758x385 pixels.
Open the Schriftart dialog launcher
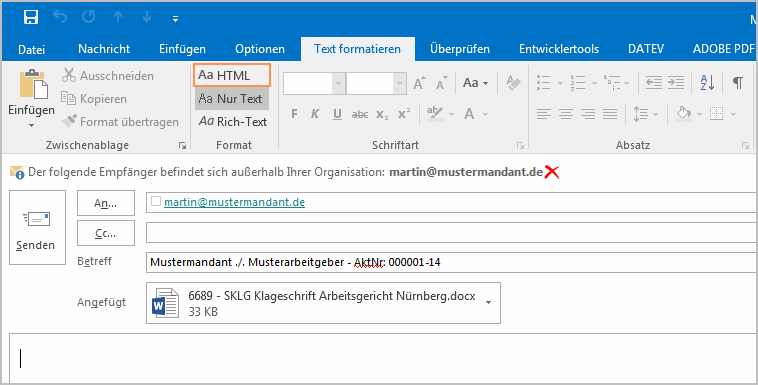(520, 145)
